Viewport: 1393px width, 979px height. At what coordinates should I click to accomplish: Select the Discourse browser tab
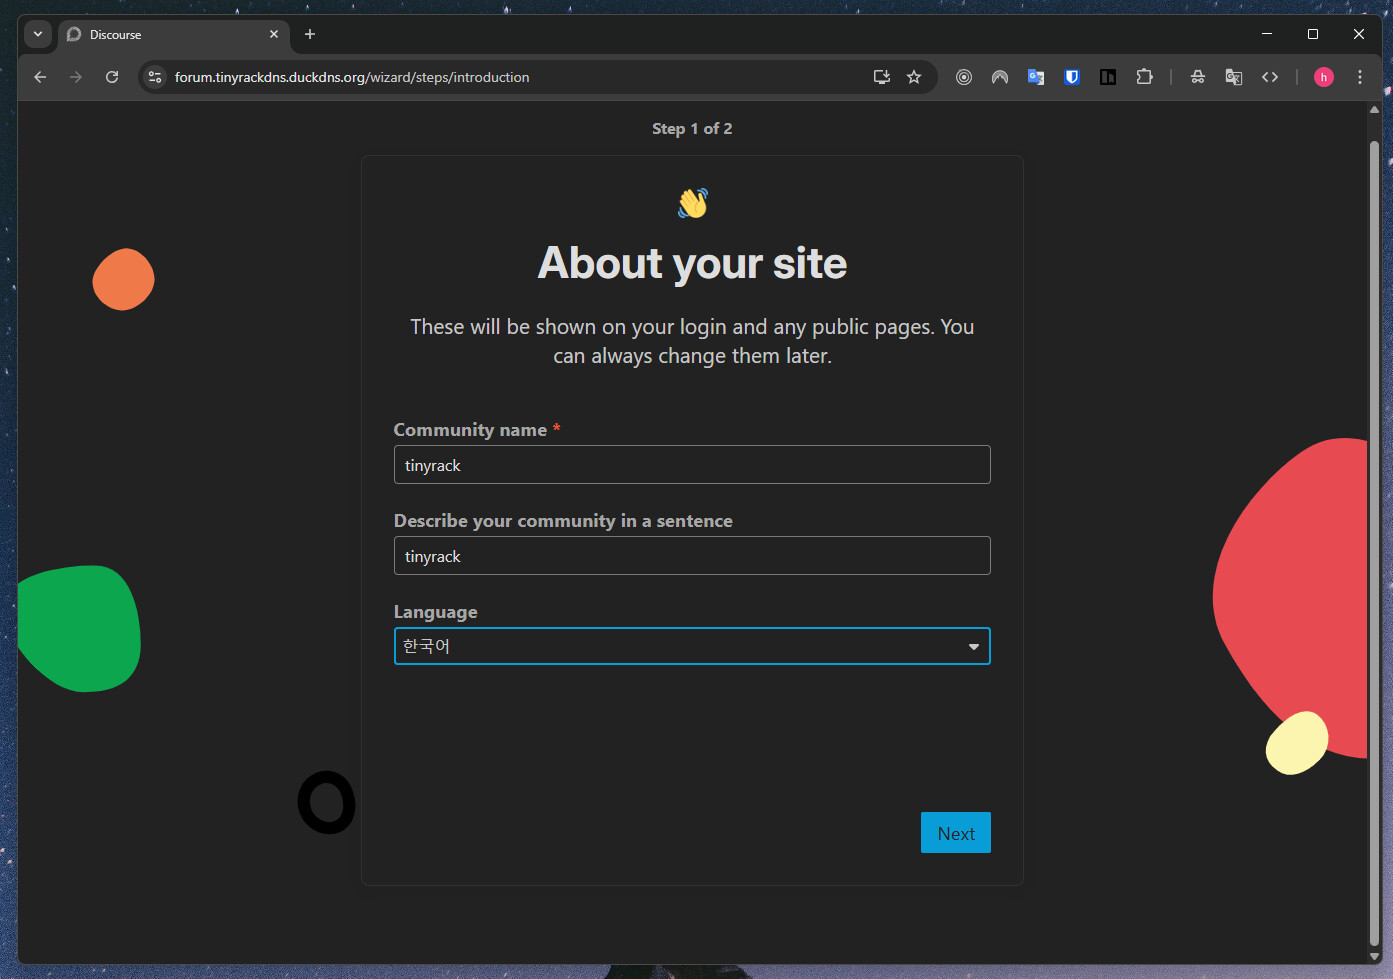point(174,34)
